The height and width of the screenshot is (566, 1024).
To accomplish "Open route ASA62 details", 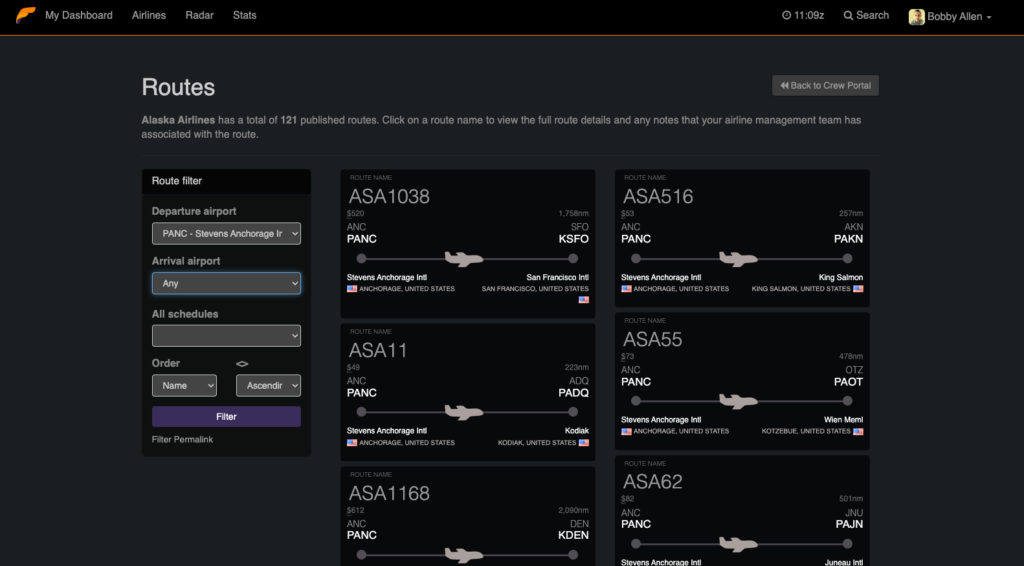I will click(652, 482).
